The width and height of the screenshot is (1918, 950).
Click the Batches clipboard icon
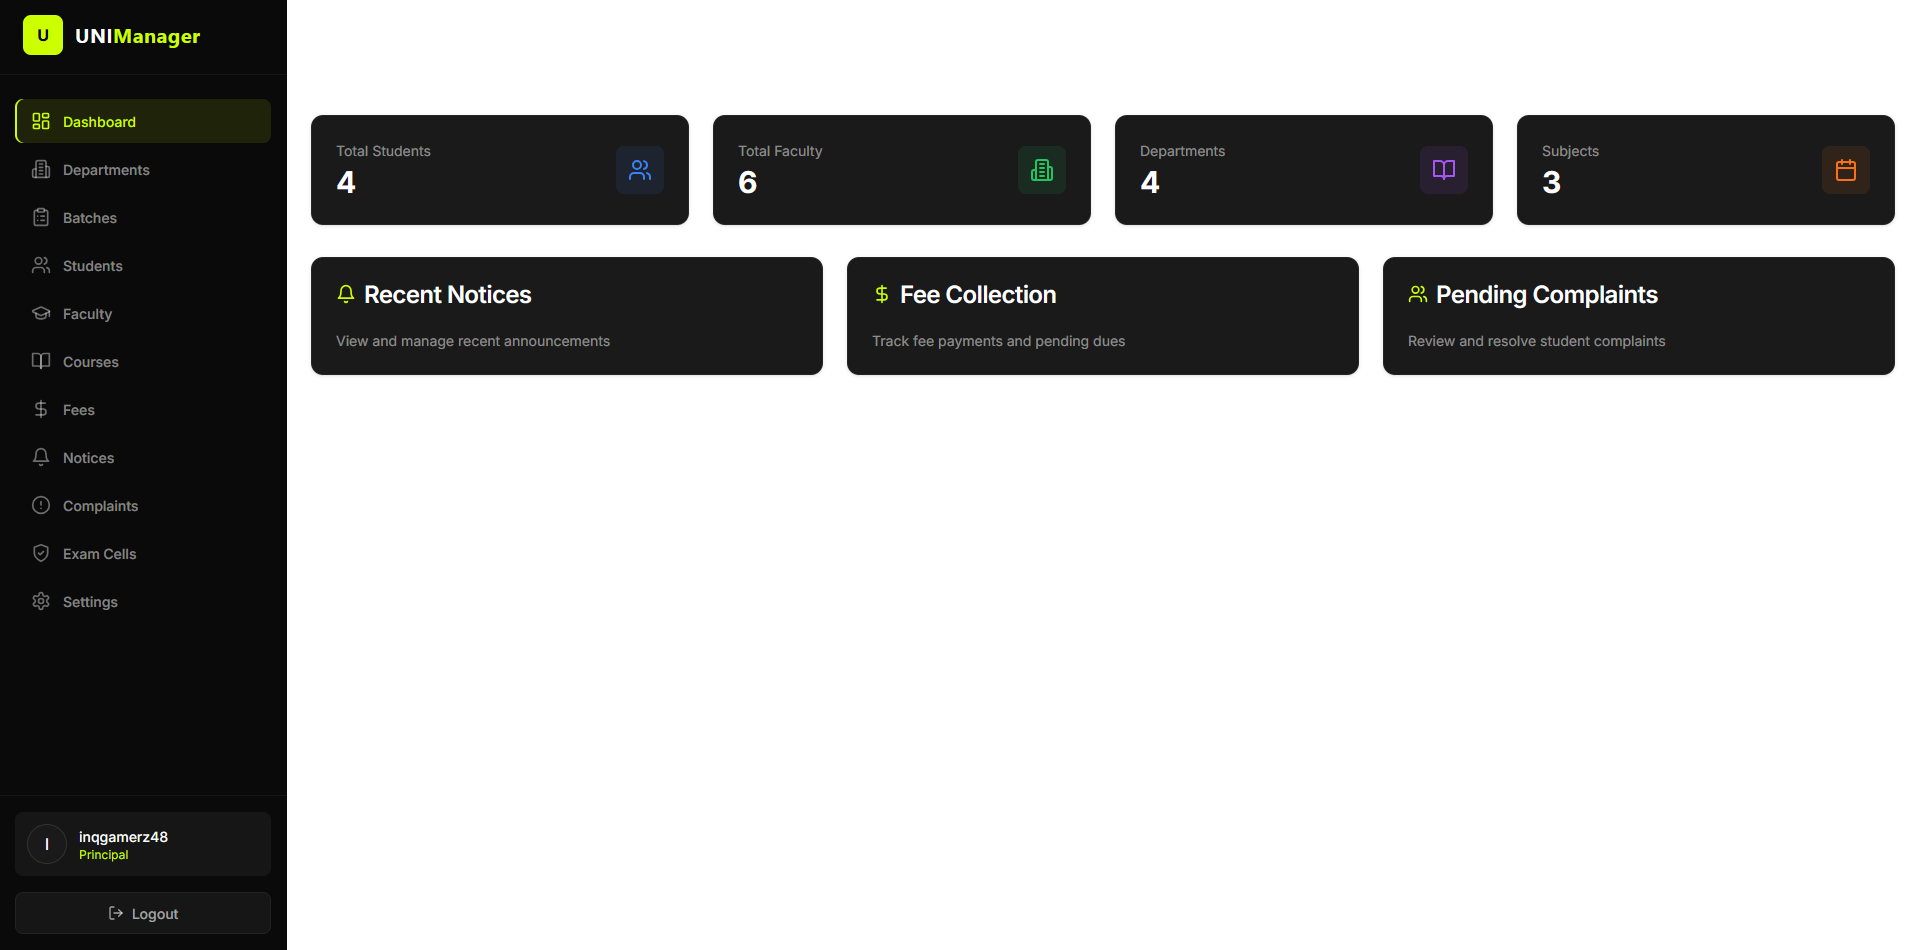[x=41, y=217]
